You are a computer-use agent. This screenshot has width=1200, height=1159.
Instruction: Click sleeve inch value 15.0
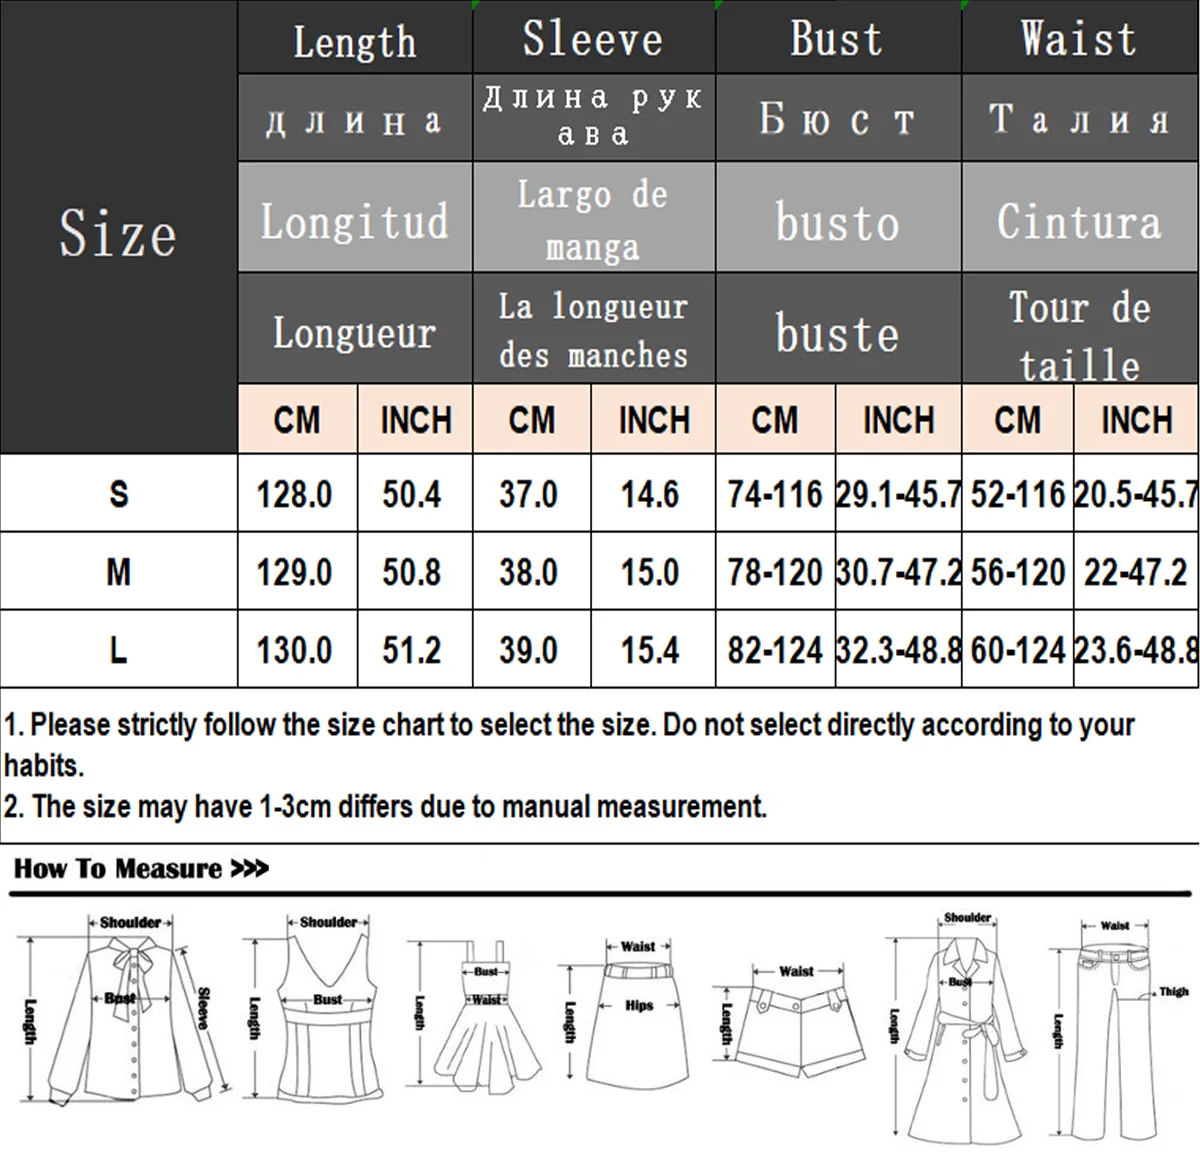(650, 571)
